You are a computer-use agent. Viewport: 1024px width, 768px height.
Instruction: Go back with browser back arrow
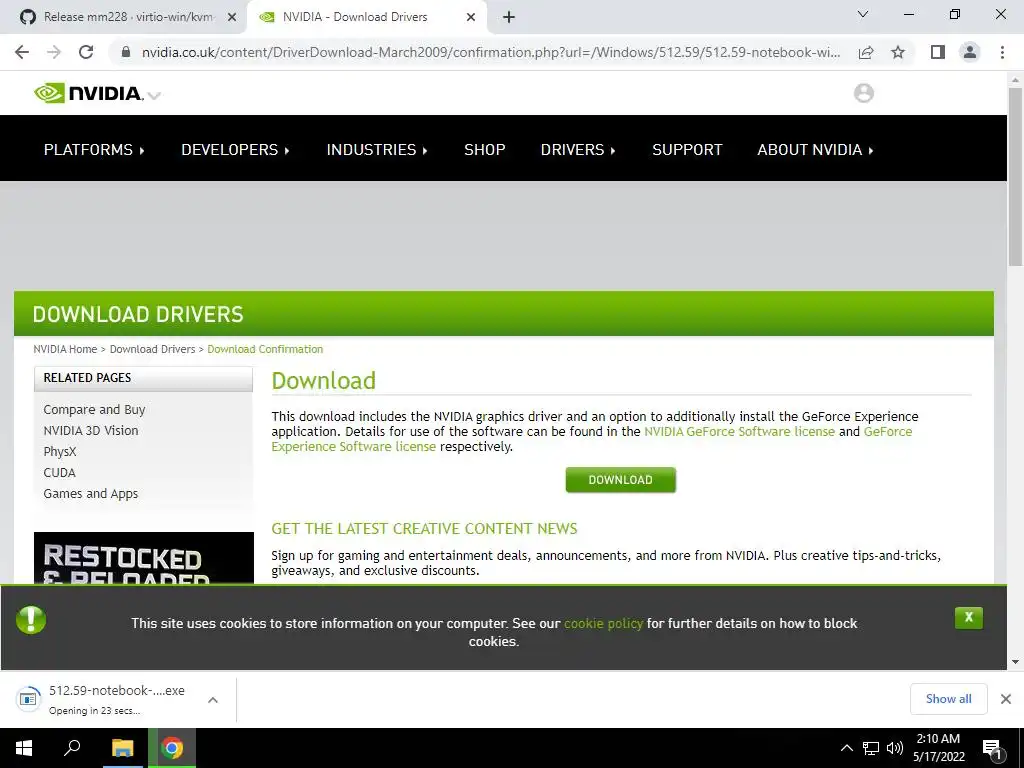22,52
